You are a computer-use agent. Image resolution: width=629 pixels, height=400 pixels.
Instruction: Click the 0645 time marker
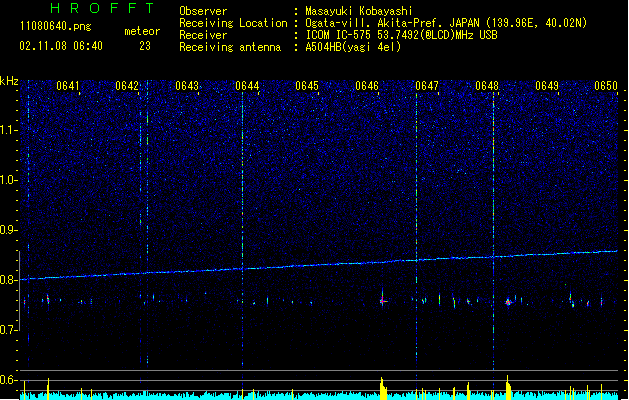pyautogui.click(x=307, y=86)
